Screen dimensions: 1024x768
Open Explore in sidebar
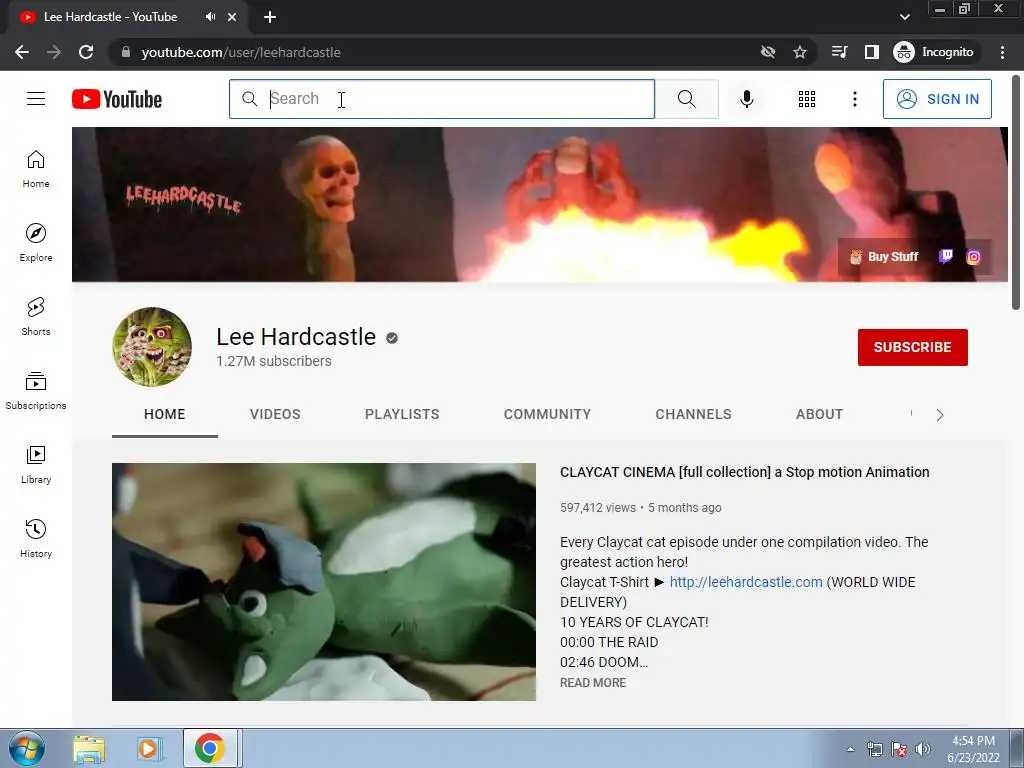(36, 243)
